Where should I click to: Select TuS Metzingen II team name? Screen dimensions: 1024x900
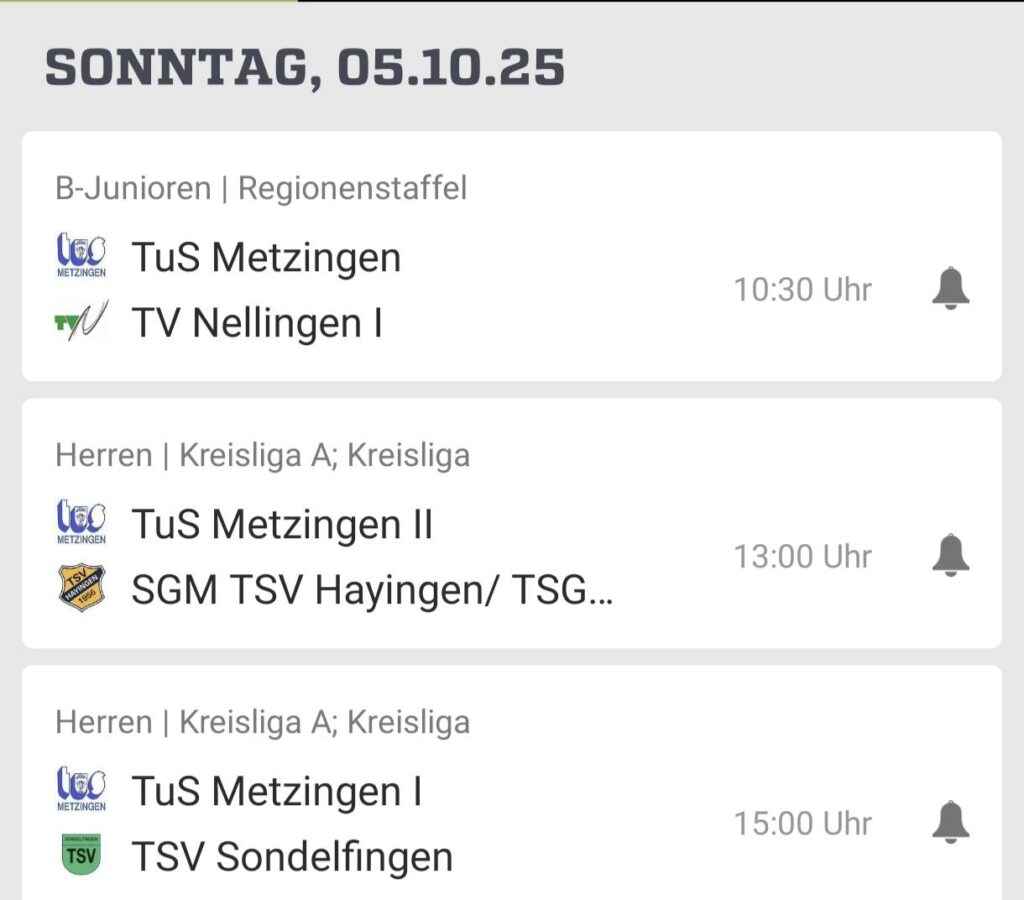tap(282, 524)
